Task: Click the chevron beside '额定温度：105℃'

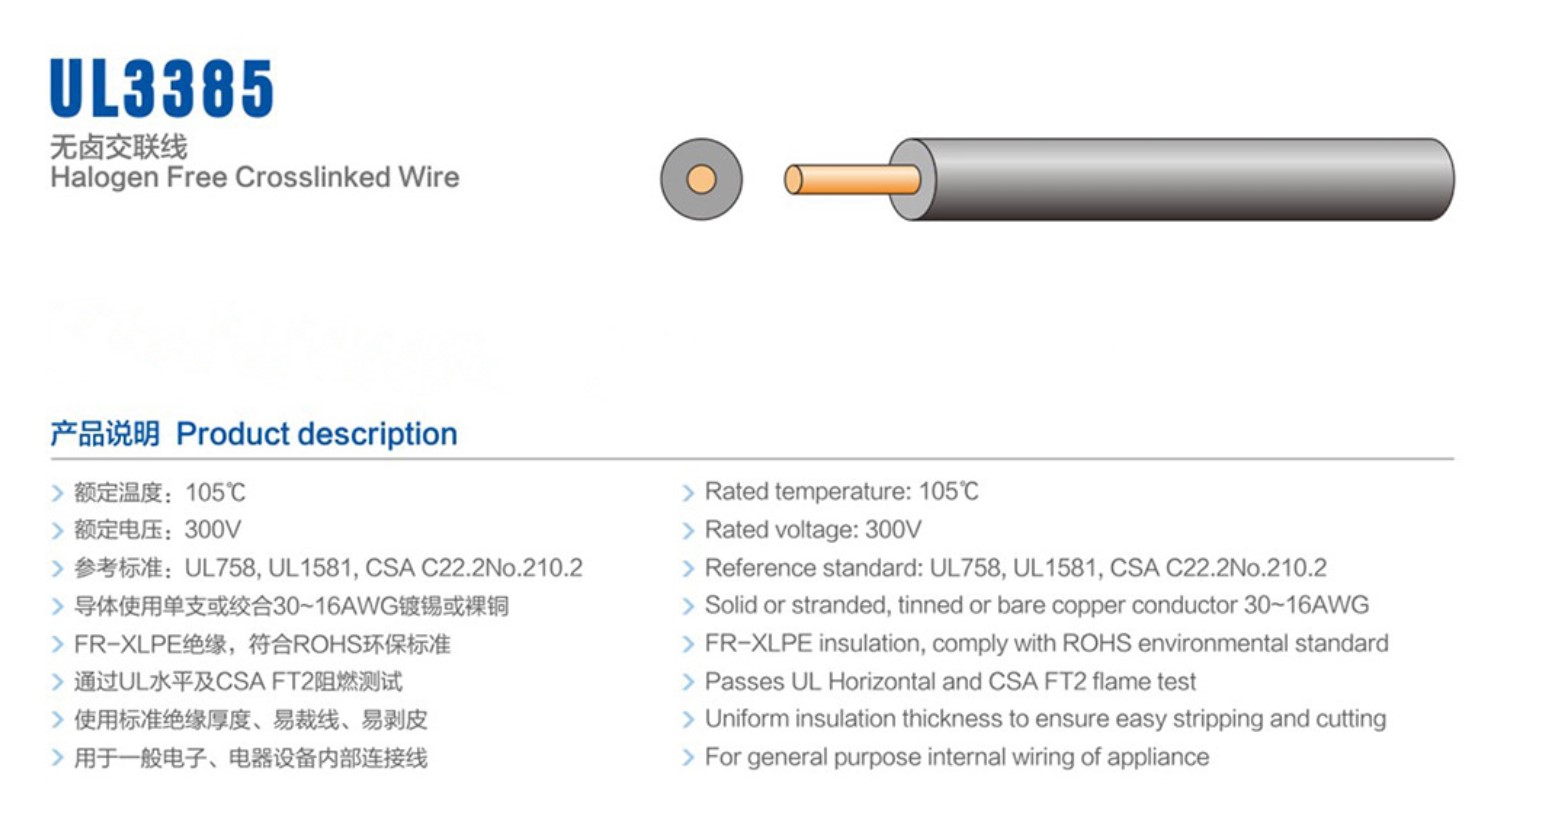Action: [57, 493]
